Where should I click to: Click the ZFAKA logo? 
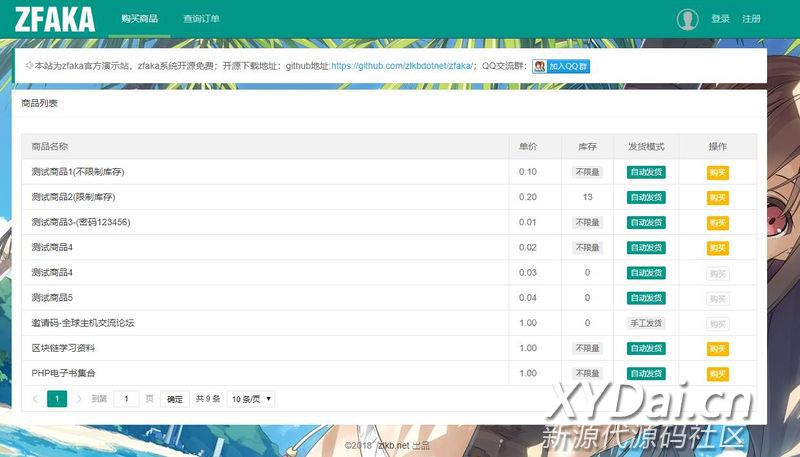pos(55,19)
